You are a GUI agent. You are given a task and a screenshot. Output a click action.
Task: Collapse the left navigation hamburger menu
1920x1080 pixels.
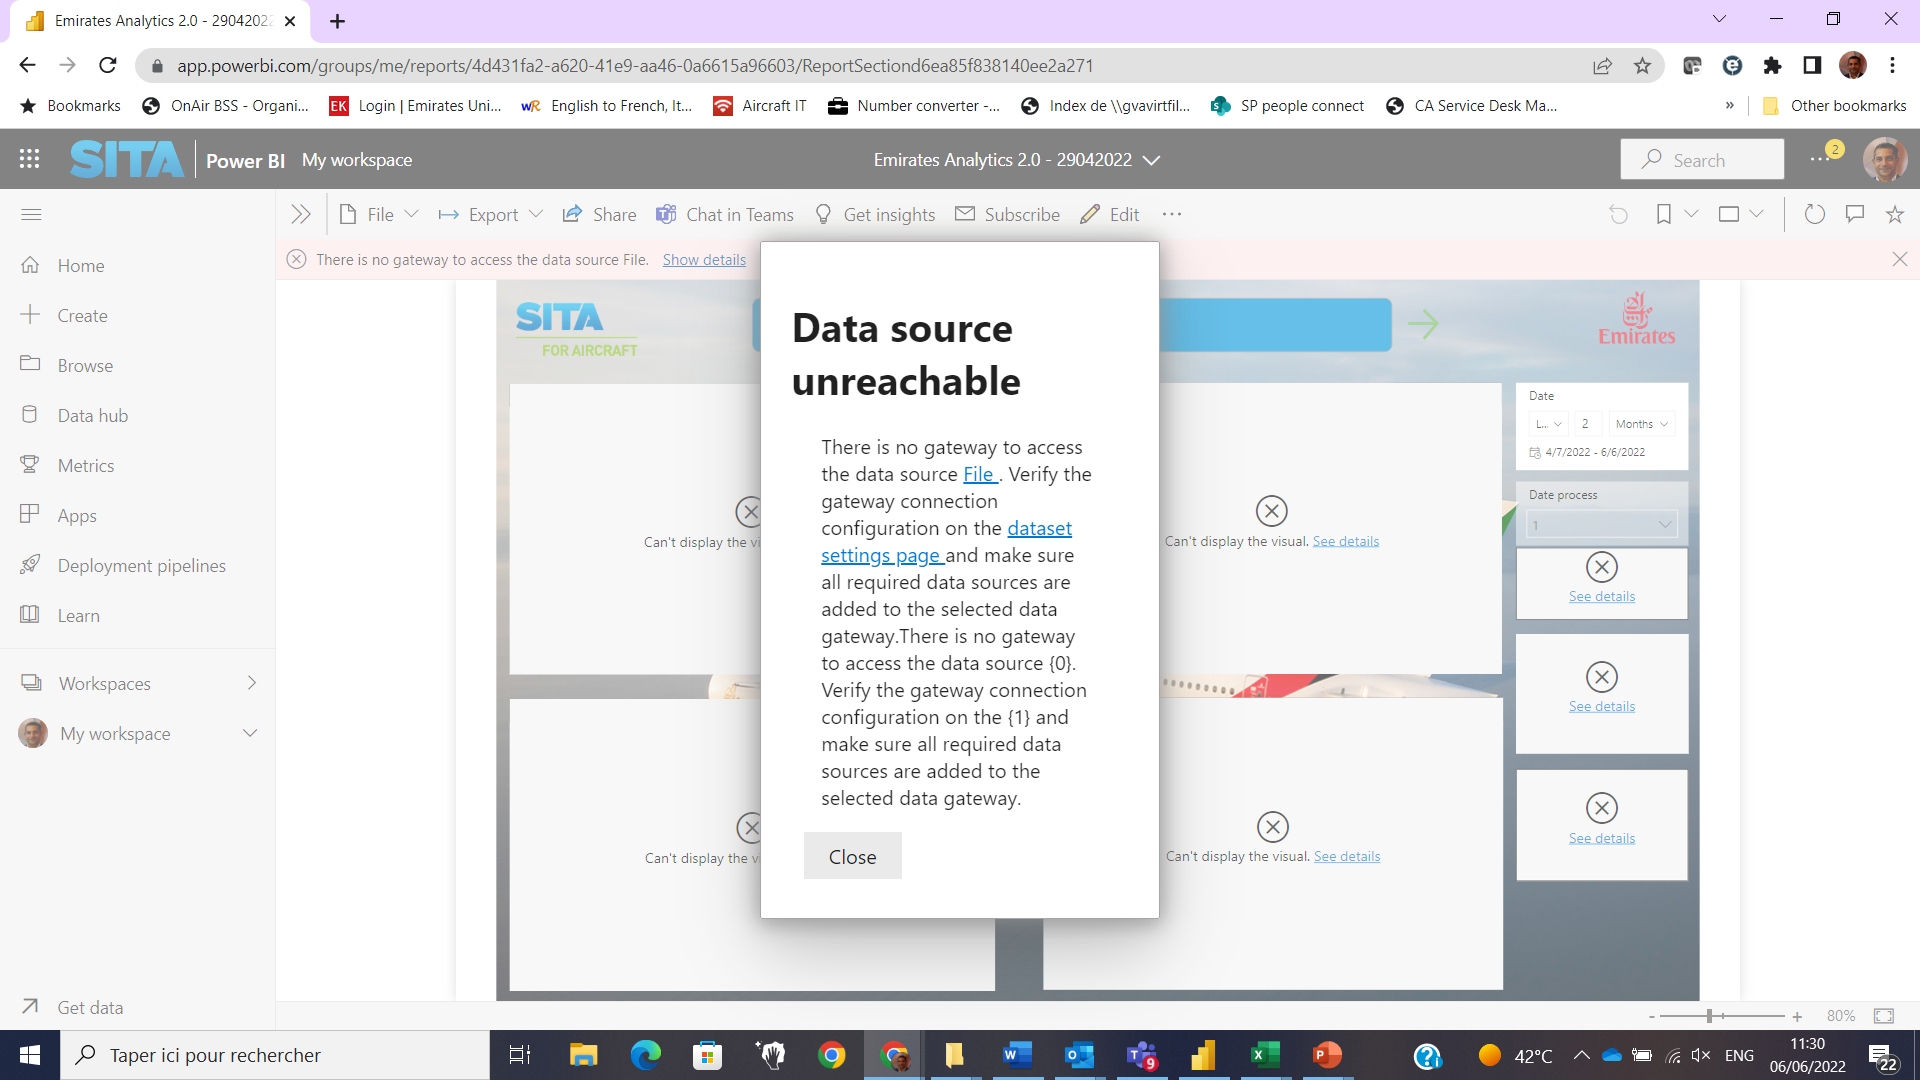click(31, 214)
